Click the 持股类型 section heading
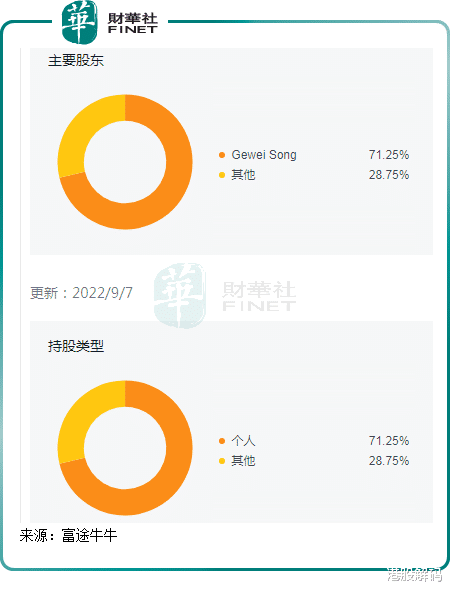 tap(76, 346)
